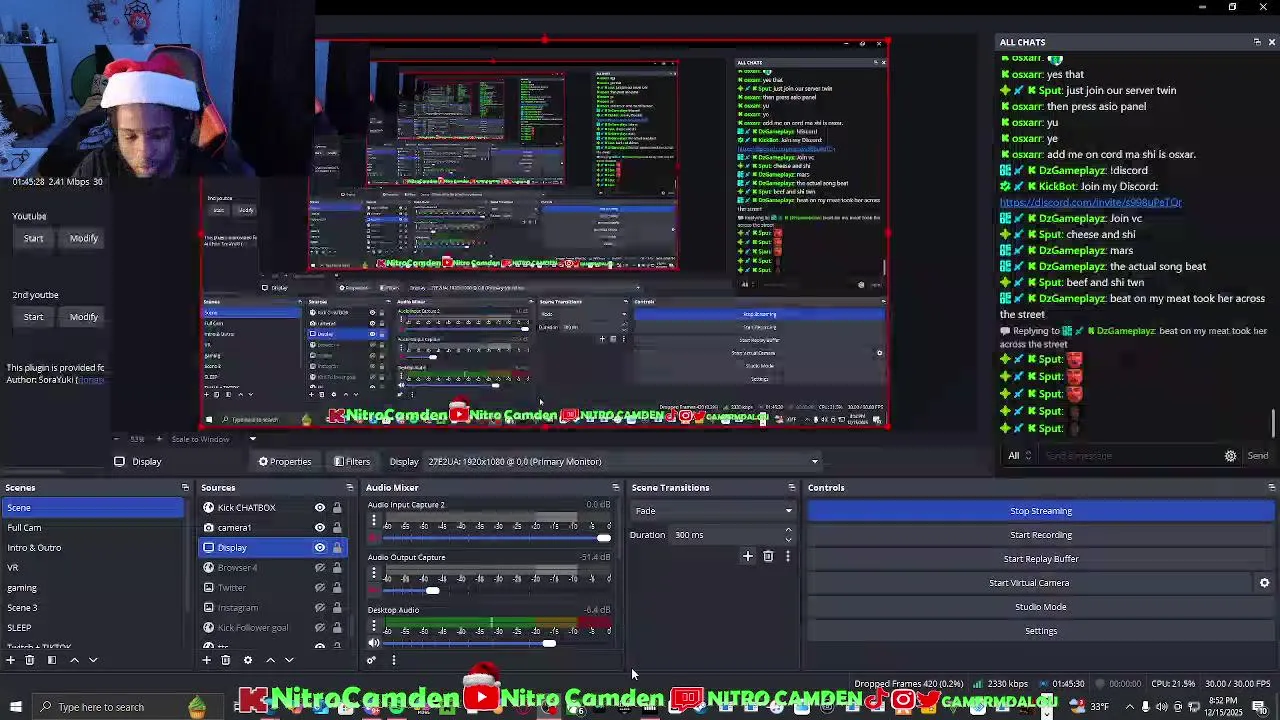Viewport: 1280px width, 720px height.
Task: Toggle lock on camera1 source
Action: pyautogui.click(x=337, y=528)
